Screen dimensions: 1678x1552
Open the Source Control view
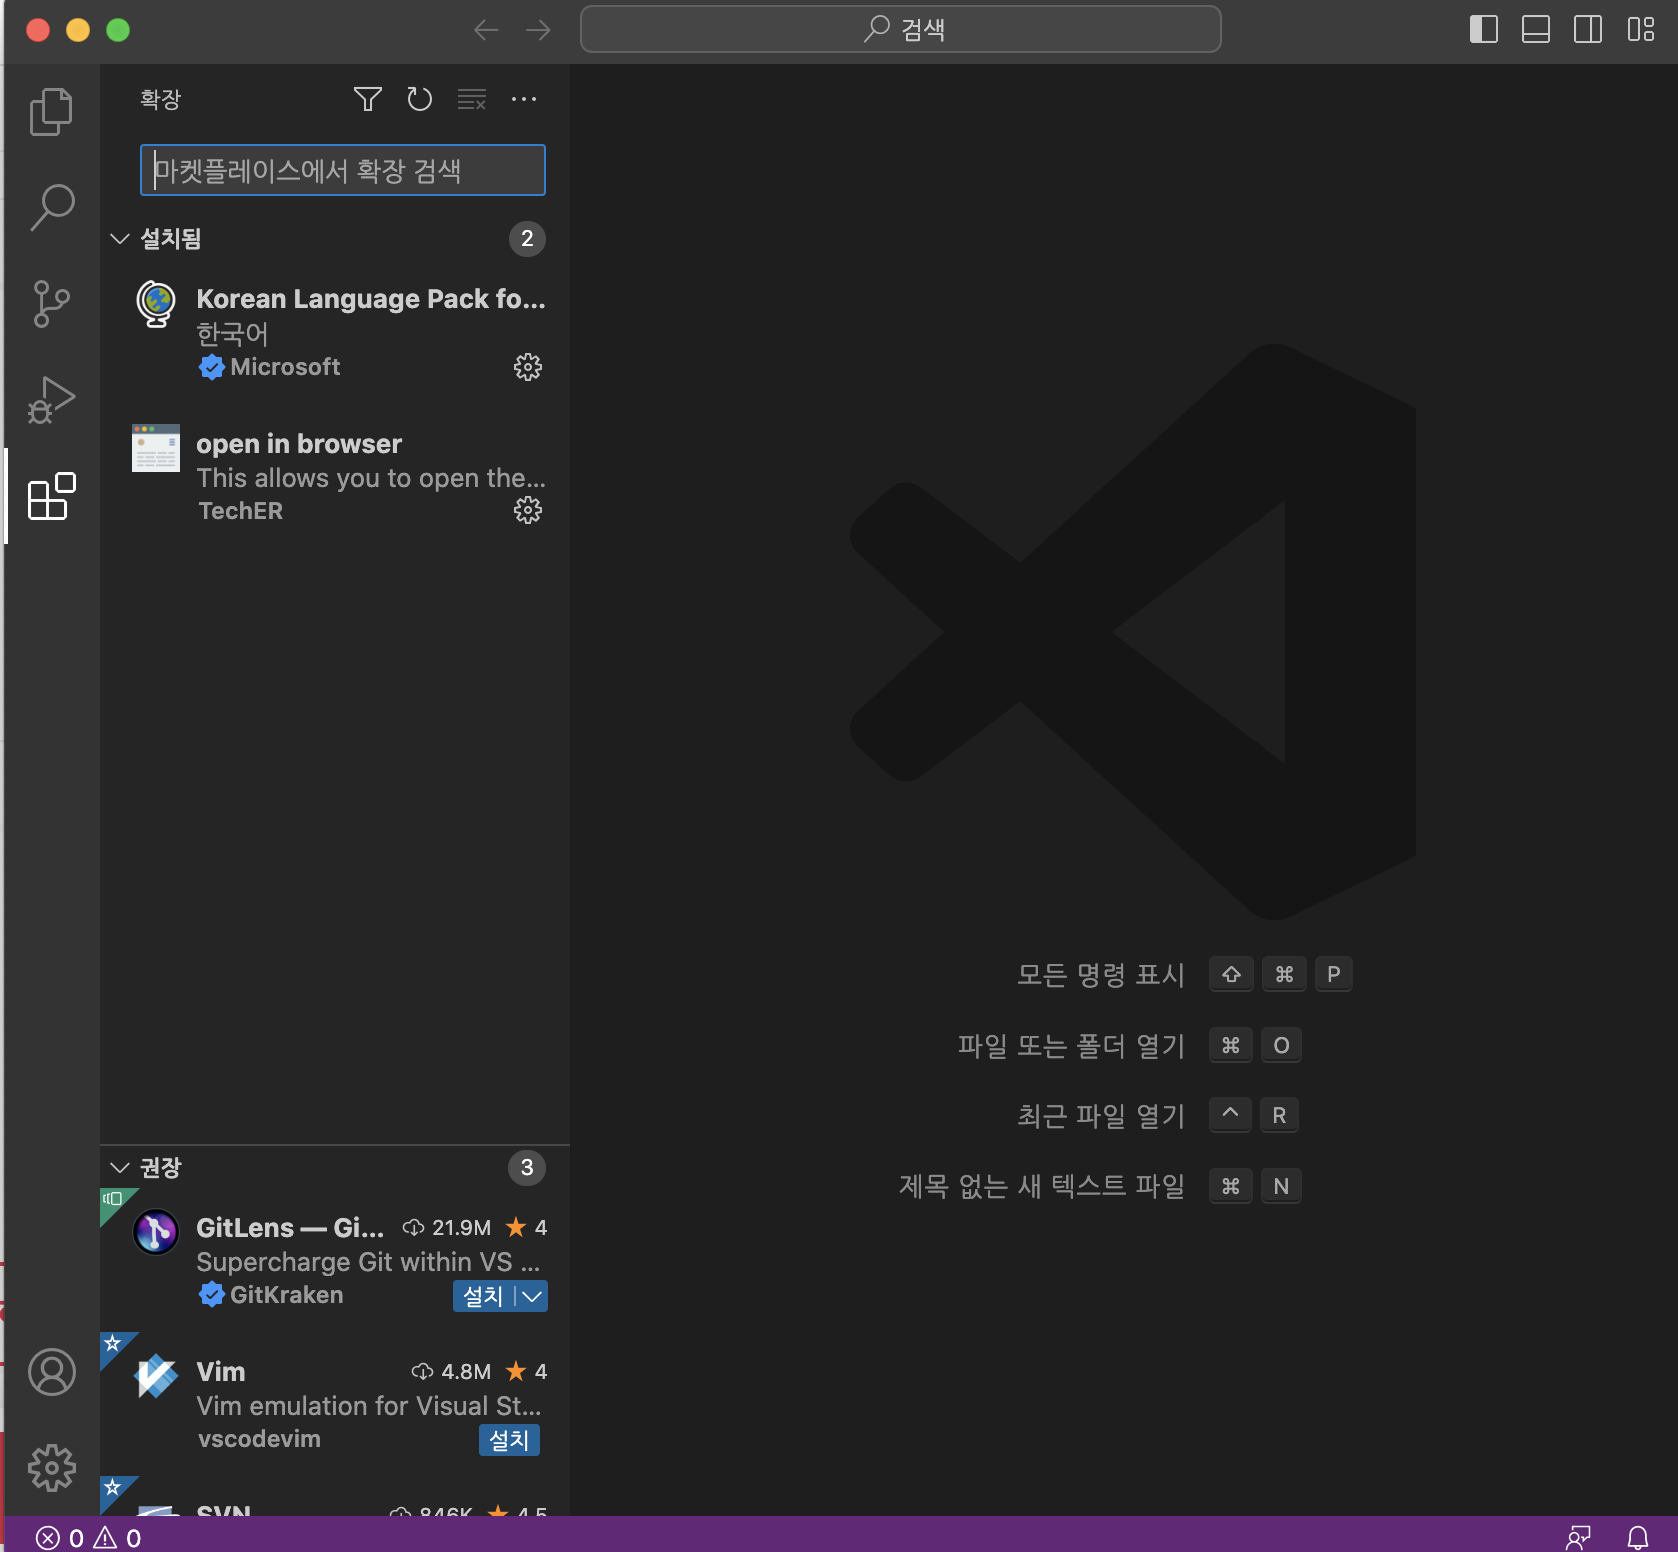pyautogui.click(x=51, y=303)
